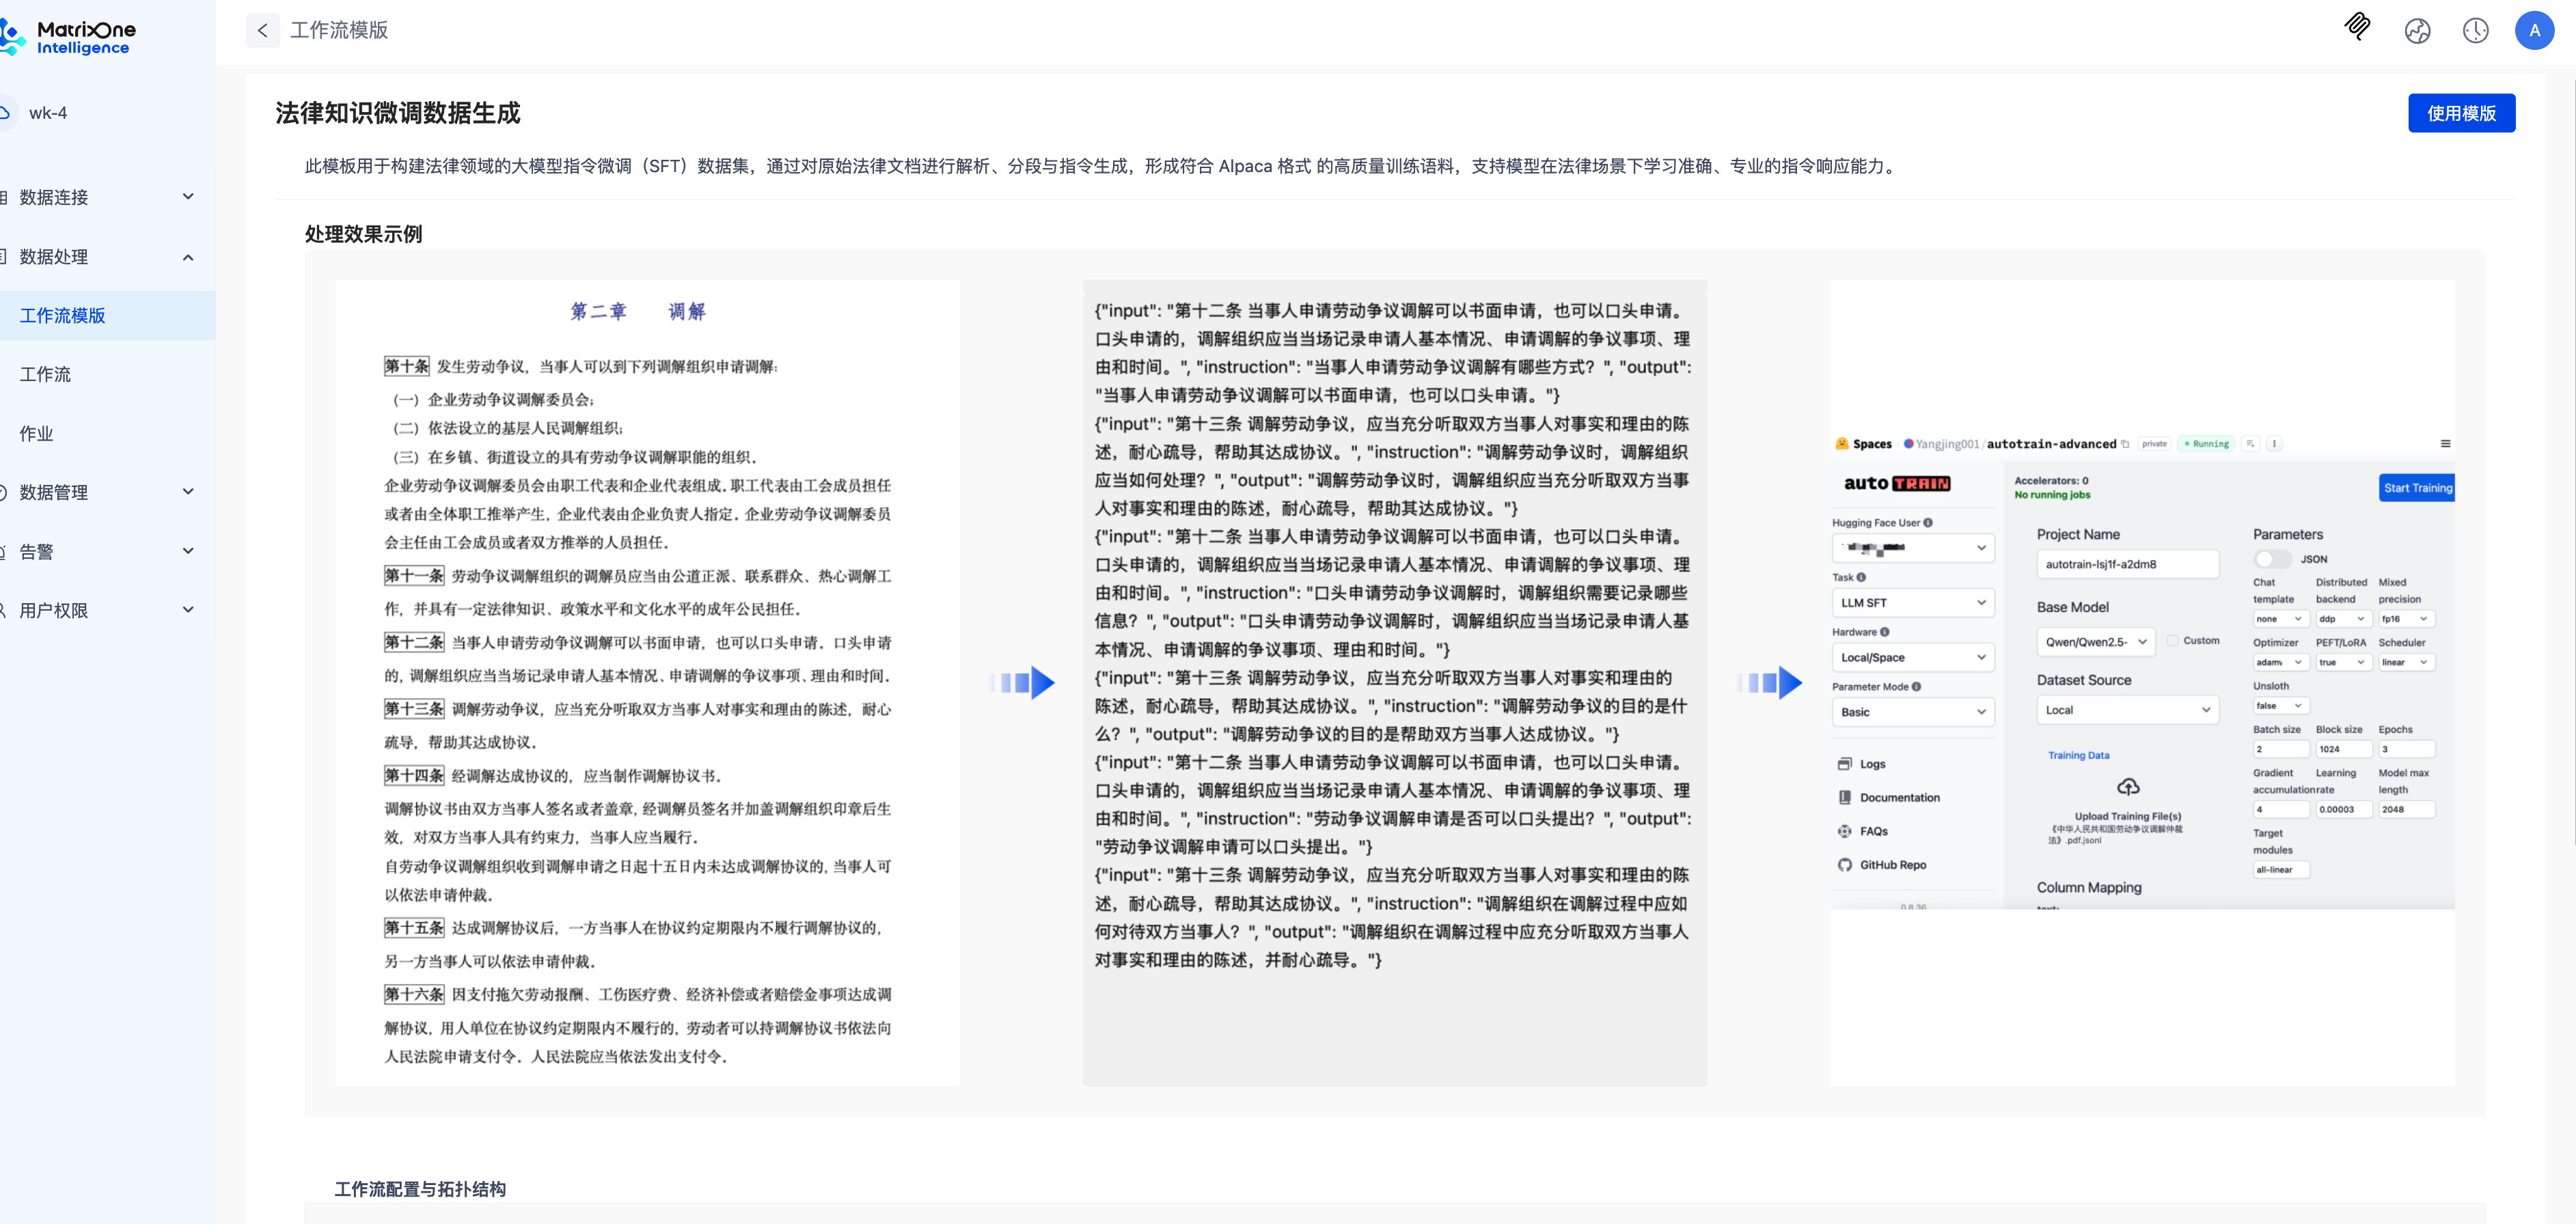Open the 工作流 menu item

point(46,374)
